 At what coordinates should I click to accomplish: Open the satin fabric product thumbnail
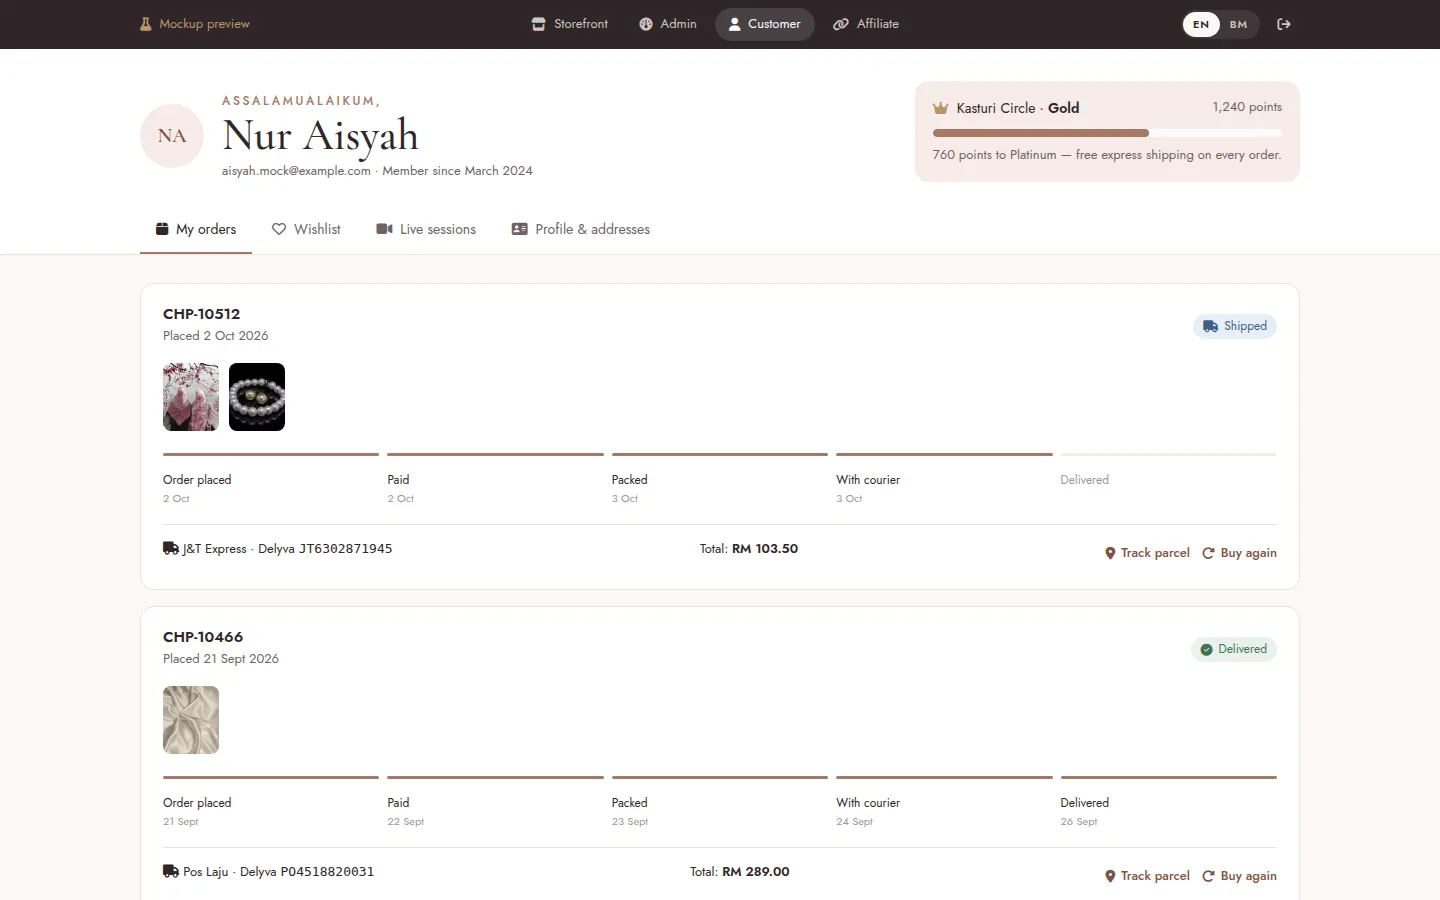(191, 720)
